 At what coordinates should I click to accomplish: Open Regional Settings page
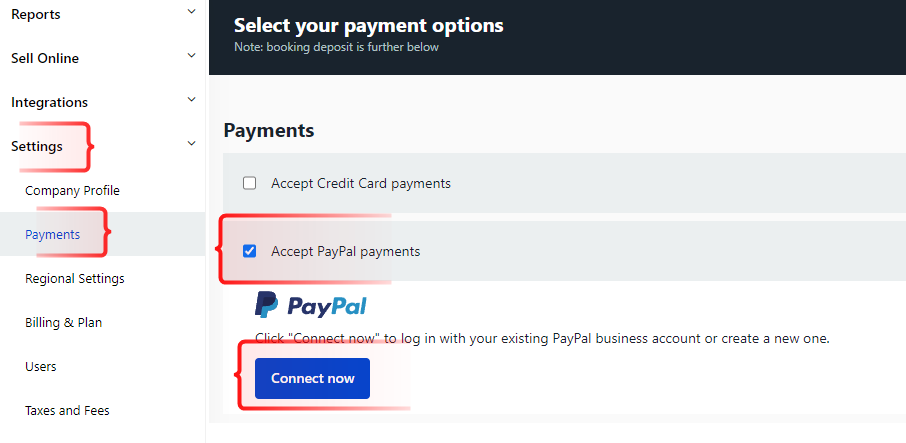(x=75, y=278)
